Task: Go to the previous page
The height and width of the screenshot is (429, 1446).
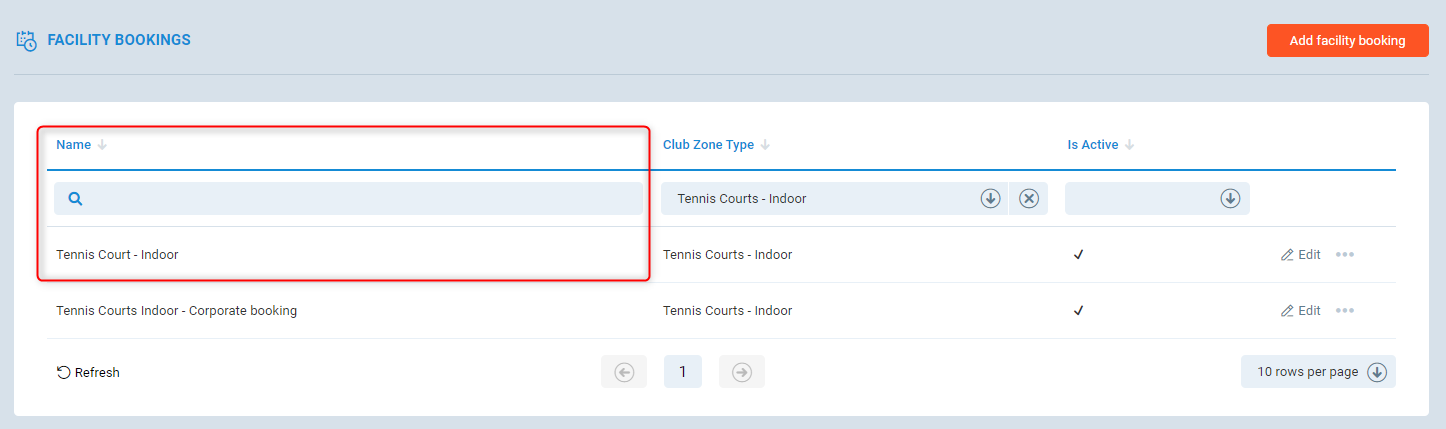Action: click(x=624, y=372)
